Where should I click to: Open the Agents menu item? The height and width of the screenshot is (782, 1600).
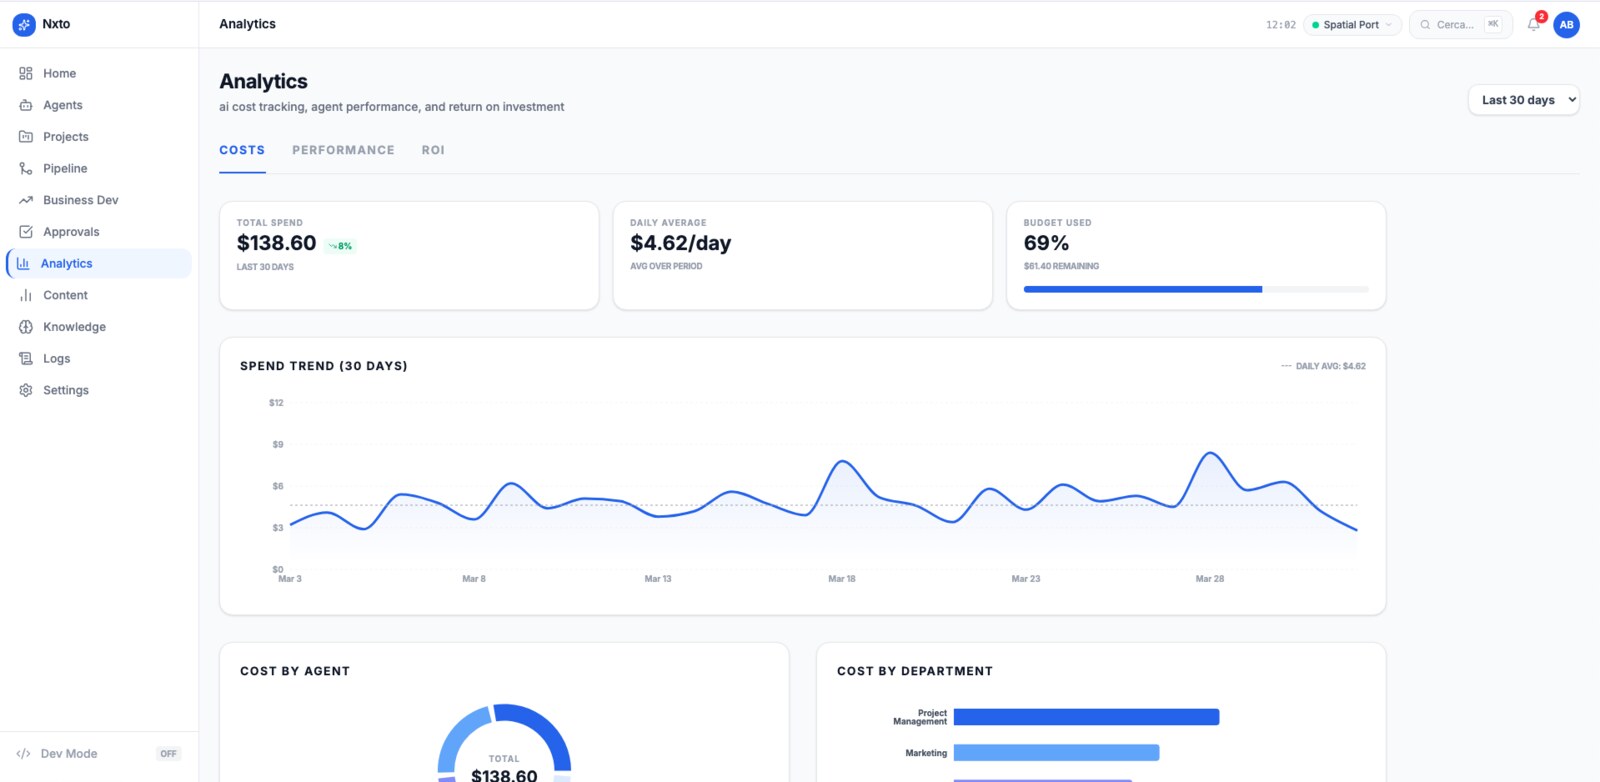[99, 105]
